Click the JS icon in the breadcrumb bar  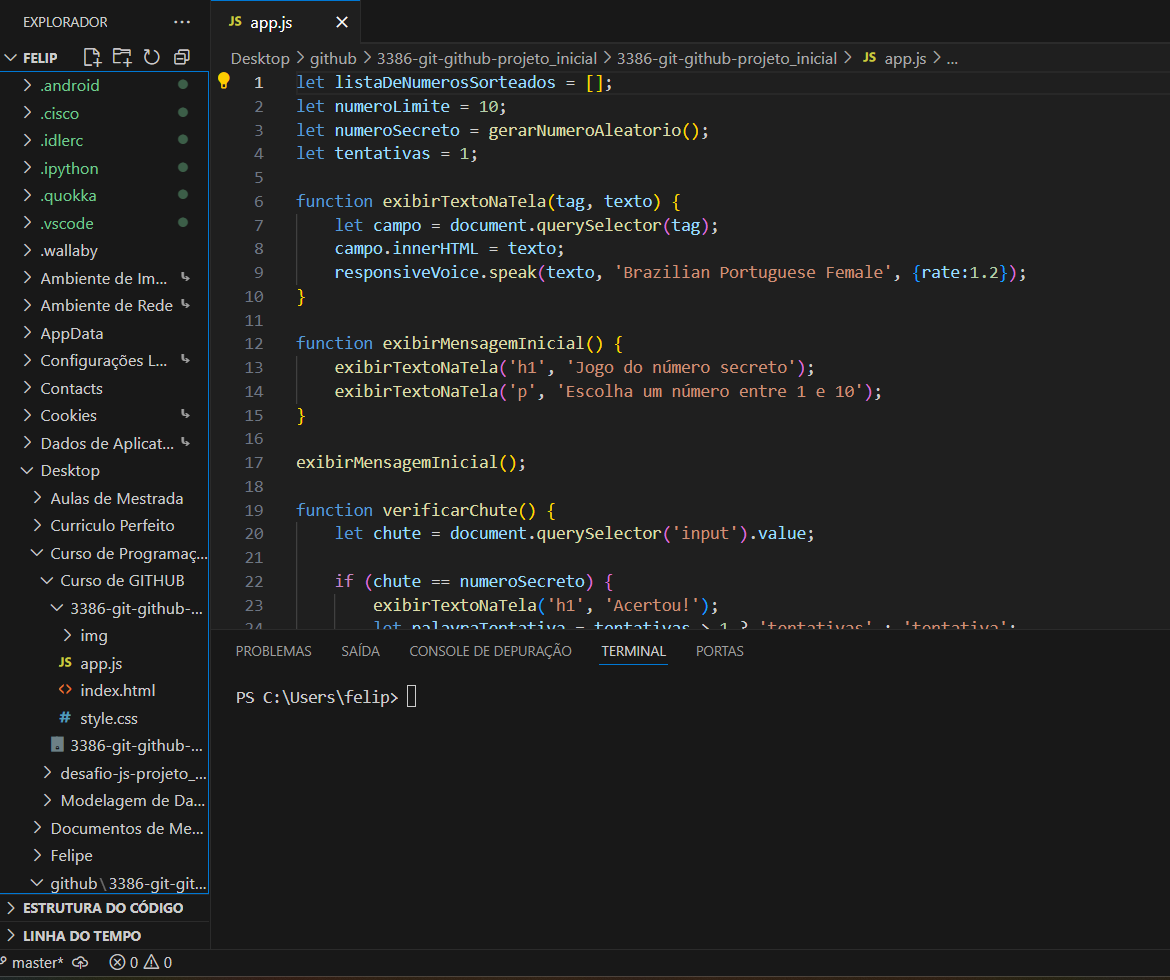coord(869,57)
